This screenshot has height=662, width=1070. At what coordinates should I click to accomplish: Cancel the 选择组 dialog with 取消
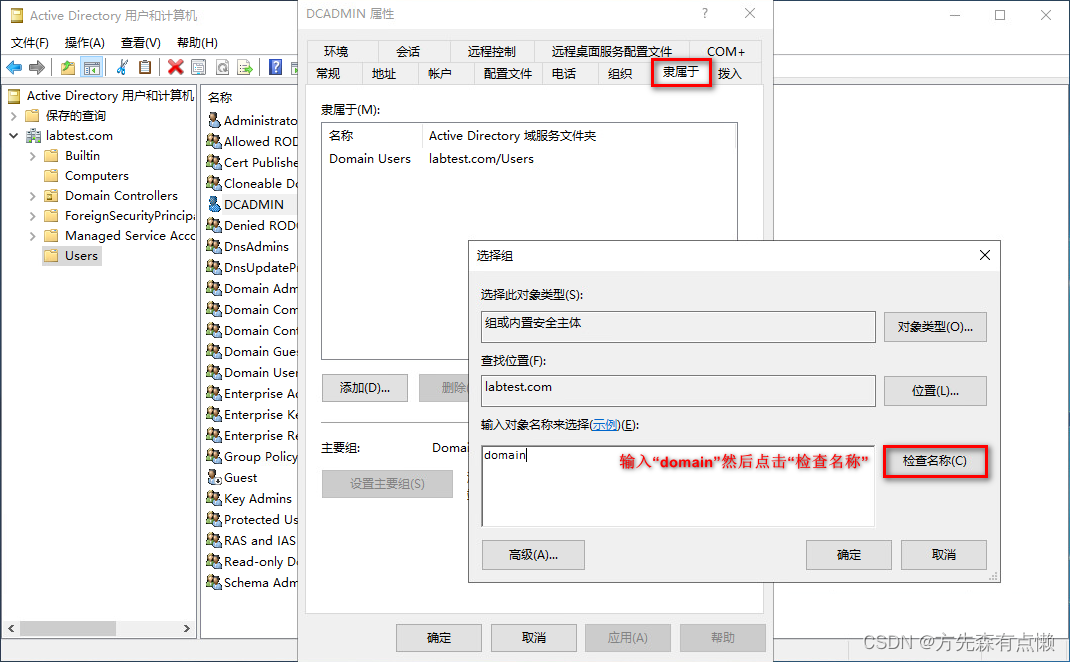tap(944, 555)
